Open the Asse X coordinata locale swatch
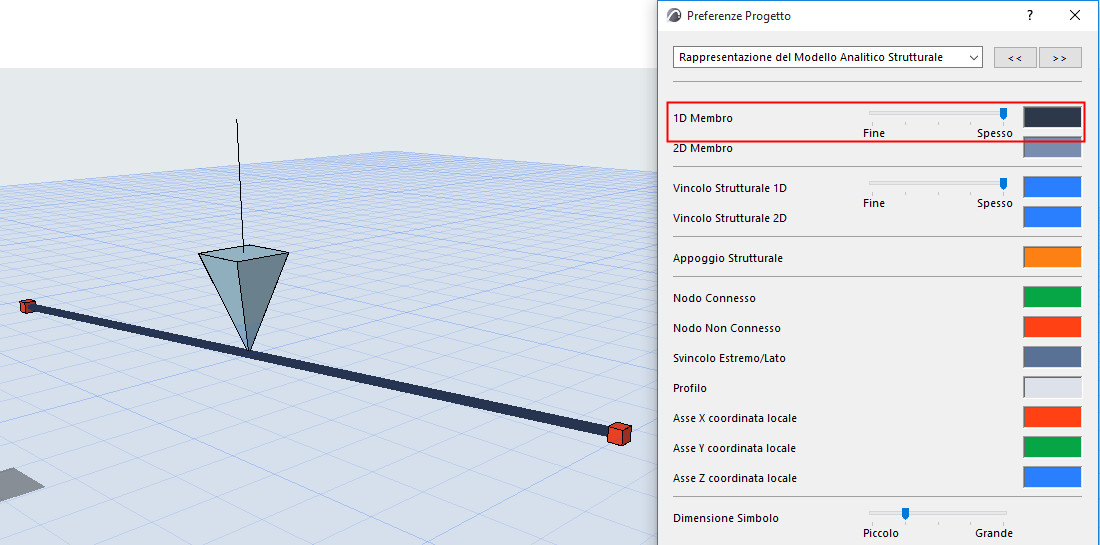 1052,417
